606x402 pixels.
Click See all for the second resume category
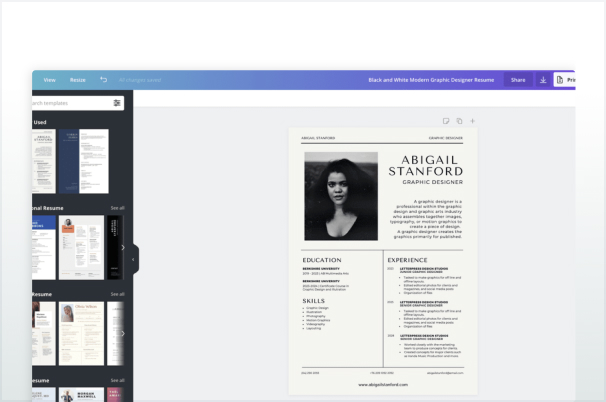[117, 294]
